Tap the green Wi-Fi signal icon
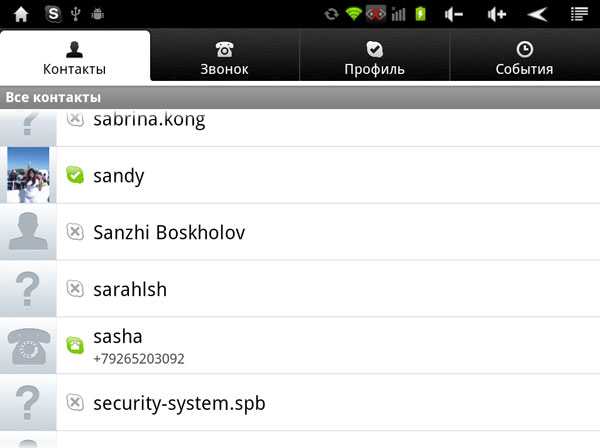The height and width of the screenshot is (448, 600). 354,15
